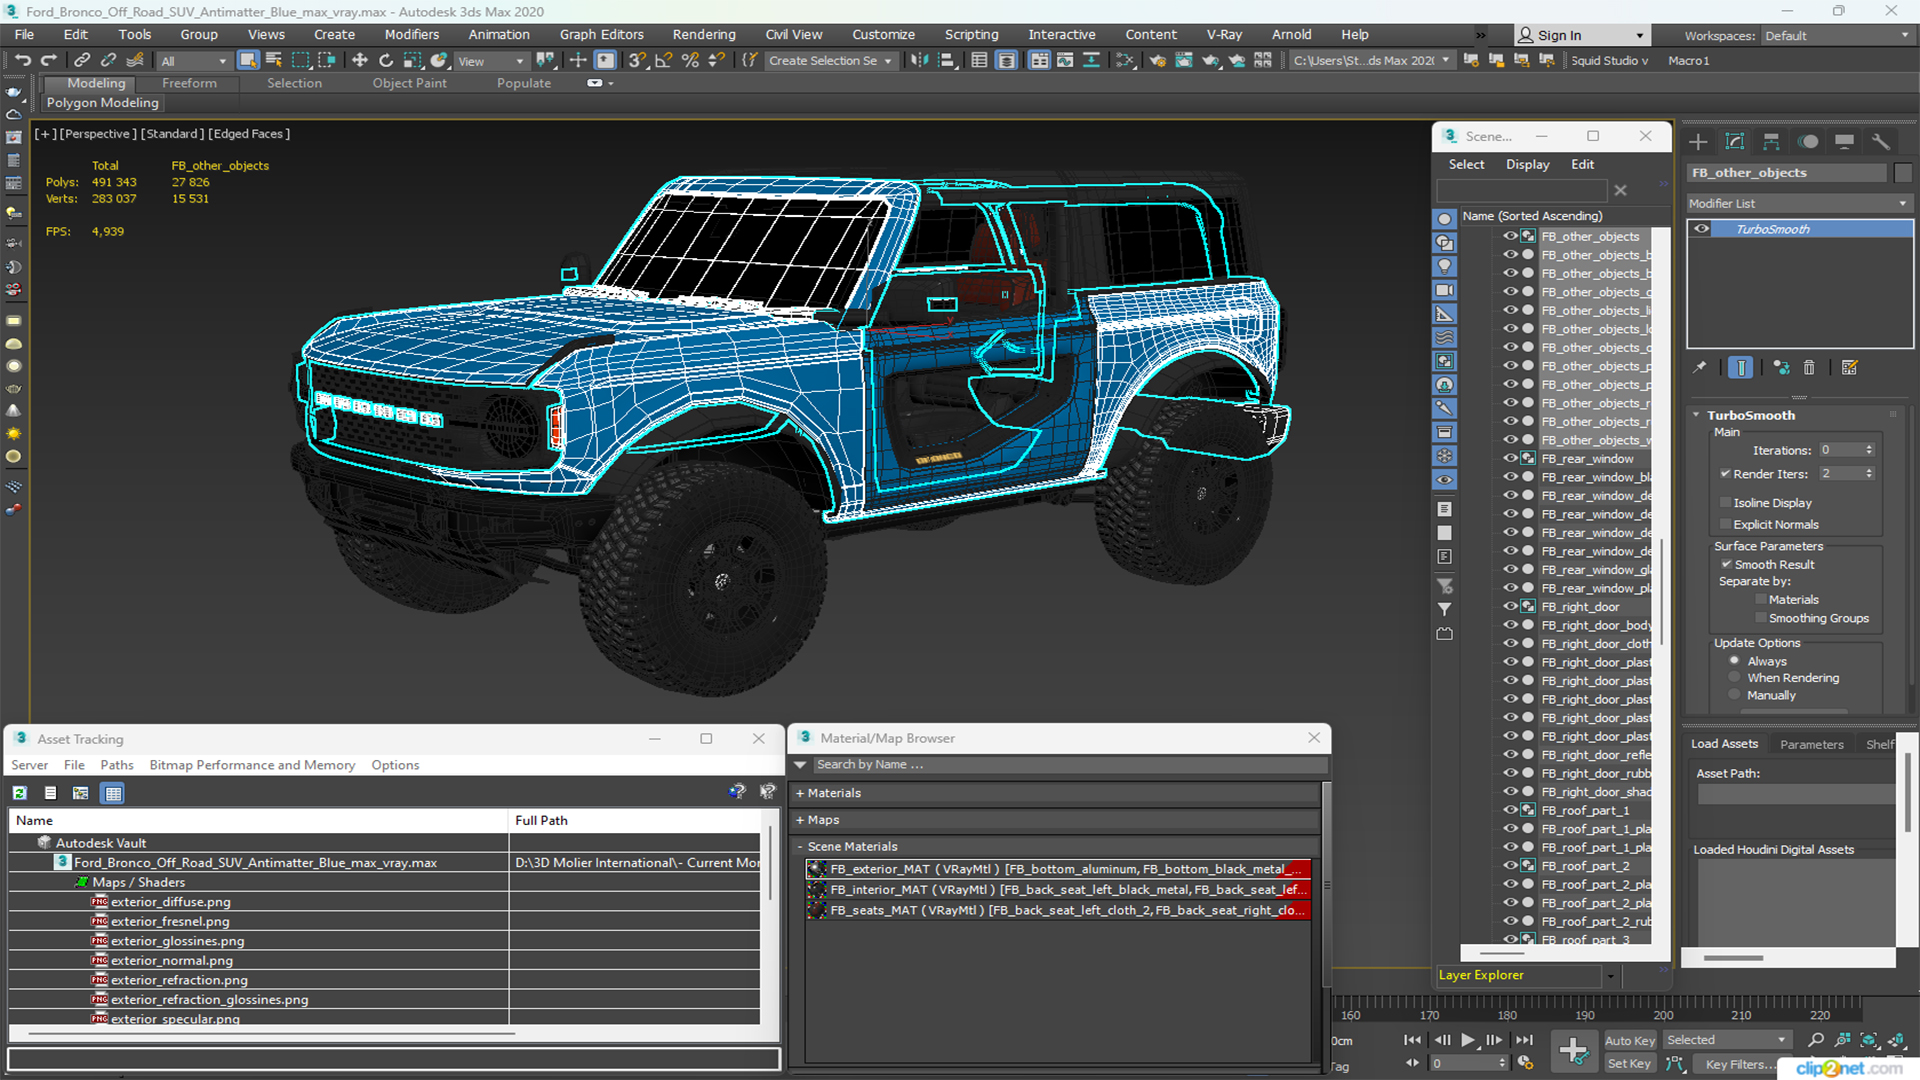Toggle the Percent Snap icon
The height and width of the screenshot is (1080, 1920).
click(x=690, y=61)
